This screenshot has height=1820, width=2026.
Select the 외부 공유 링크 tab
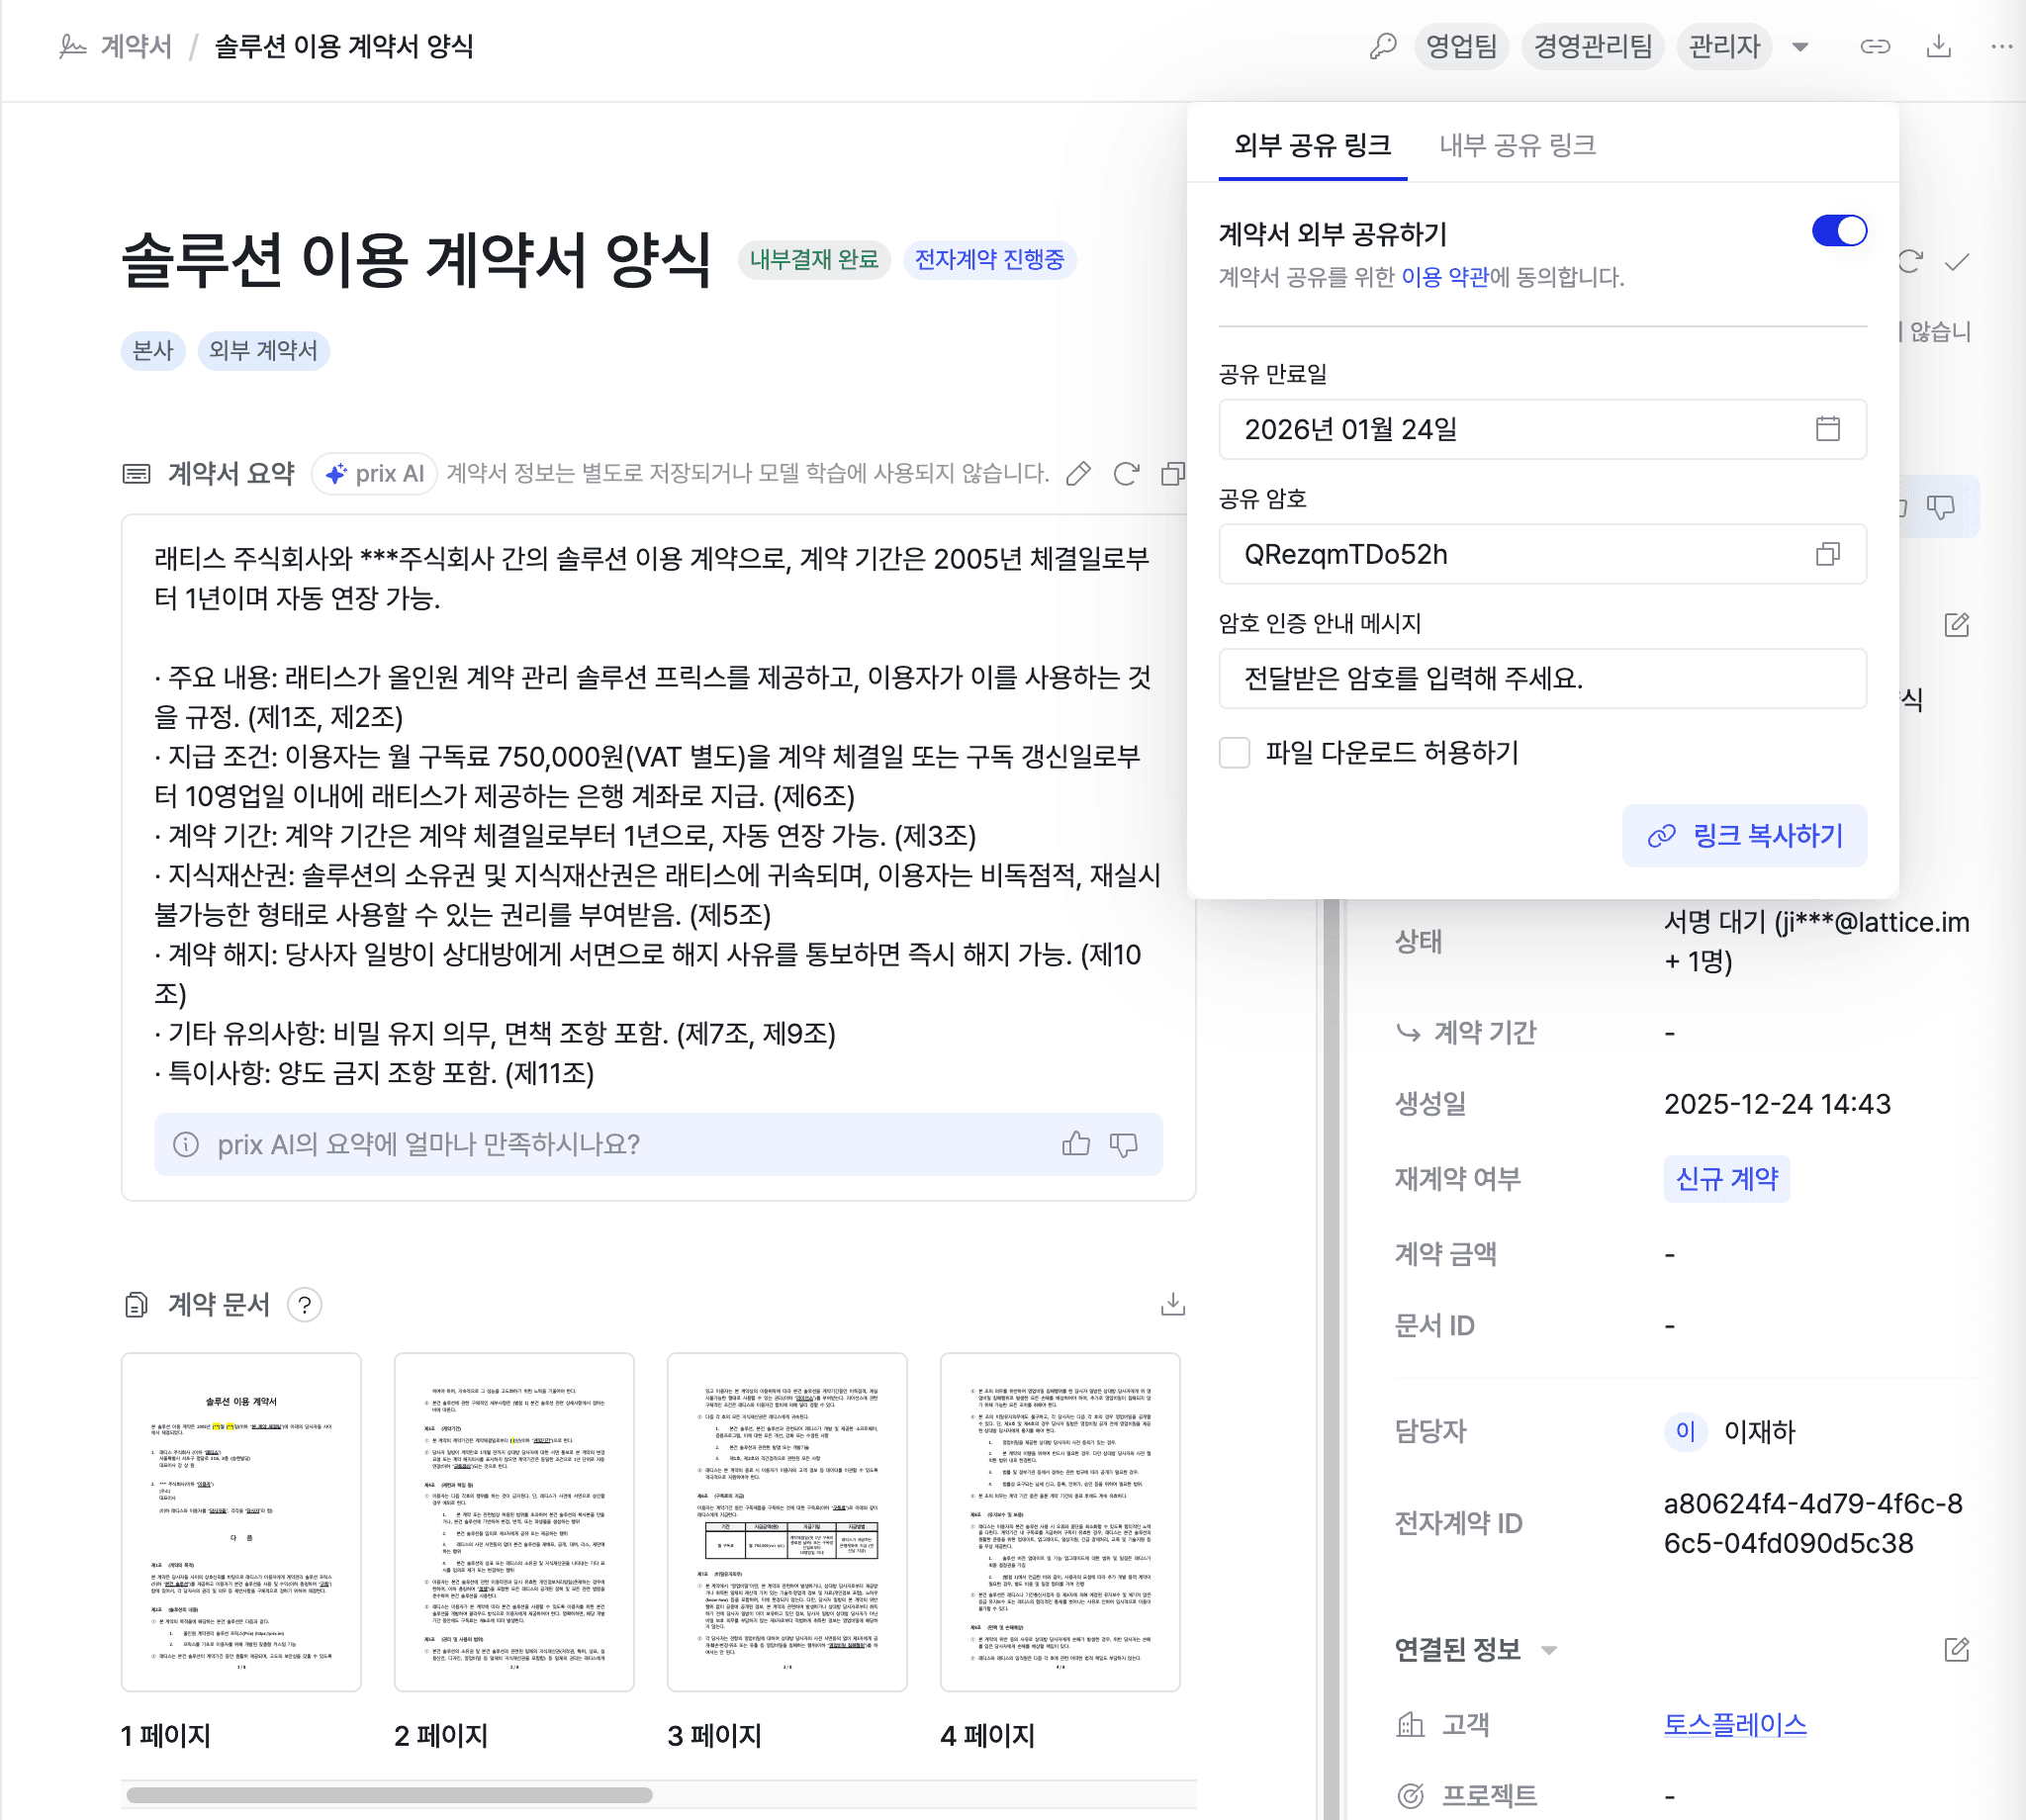coord(1312,146)
